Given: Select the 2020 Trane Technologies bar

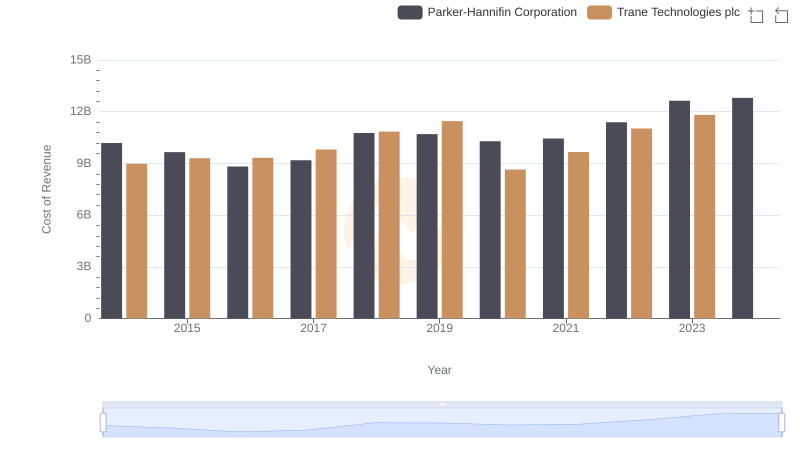Looking at the screenshot, I should [515, 244].
